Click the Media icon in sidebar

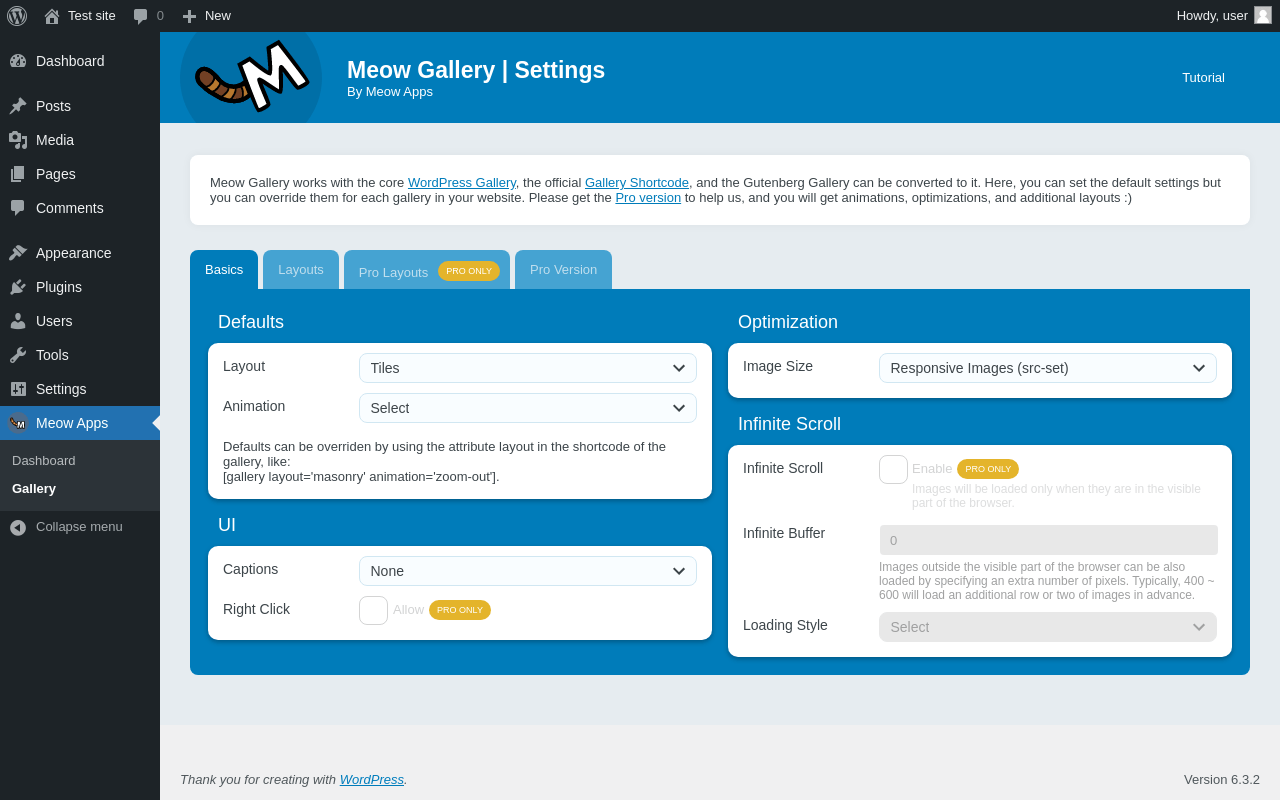point(18,140)
